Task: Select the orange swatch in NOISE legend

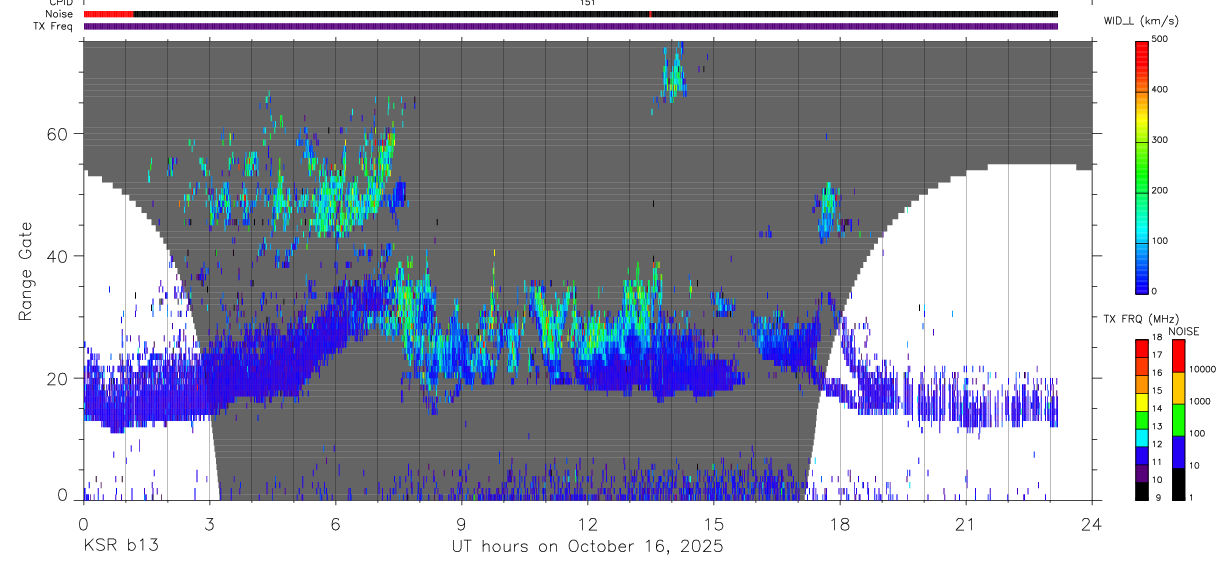Action: coord(1178,387)
